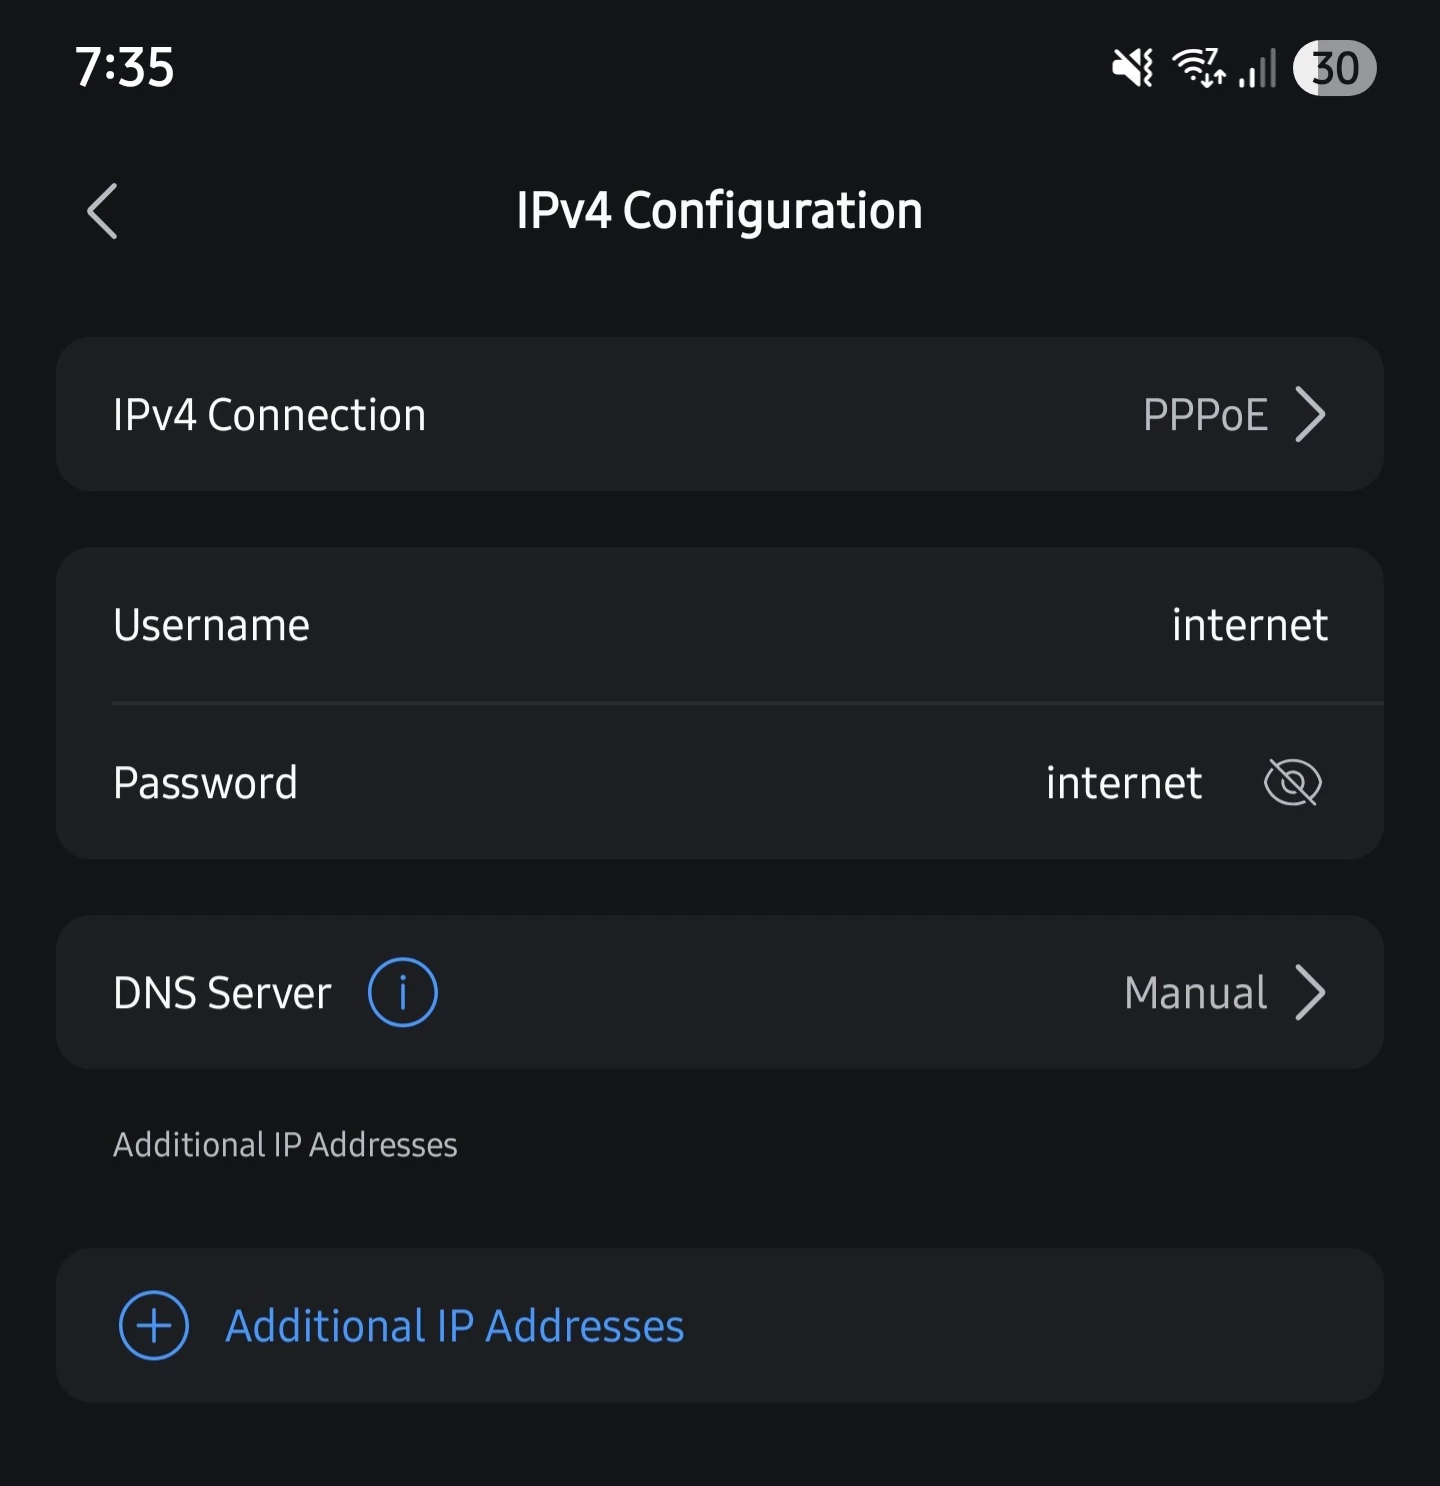Open the Manual DNS mode selector
Screen dimensions: 1440x1486
click(x=1195, y=992)
